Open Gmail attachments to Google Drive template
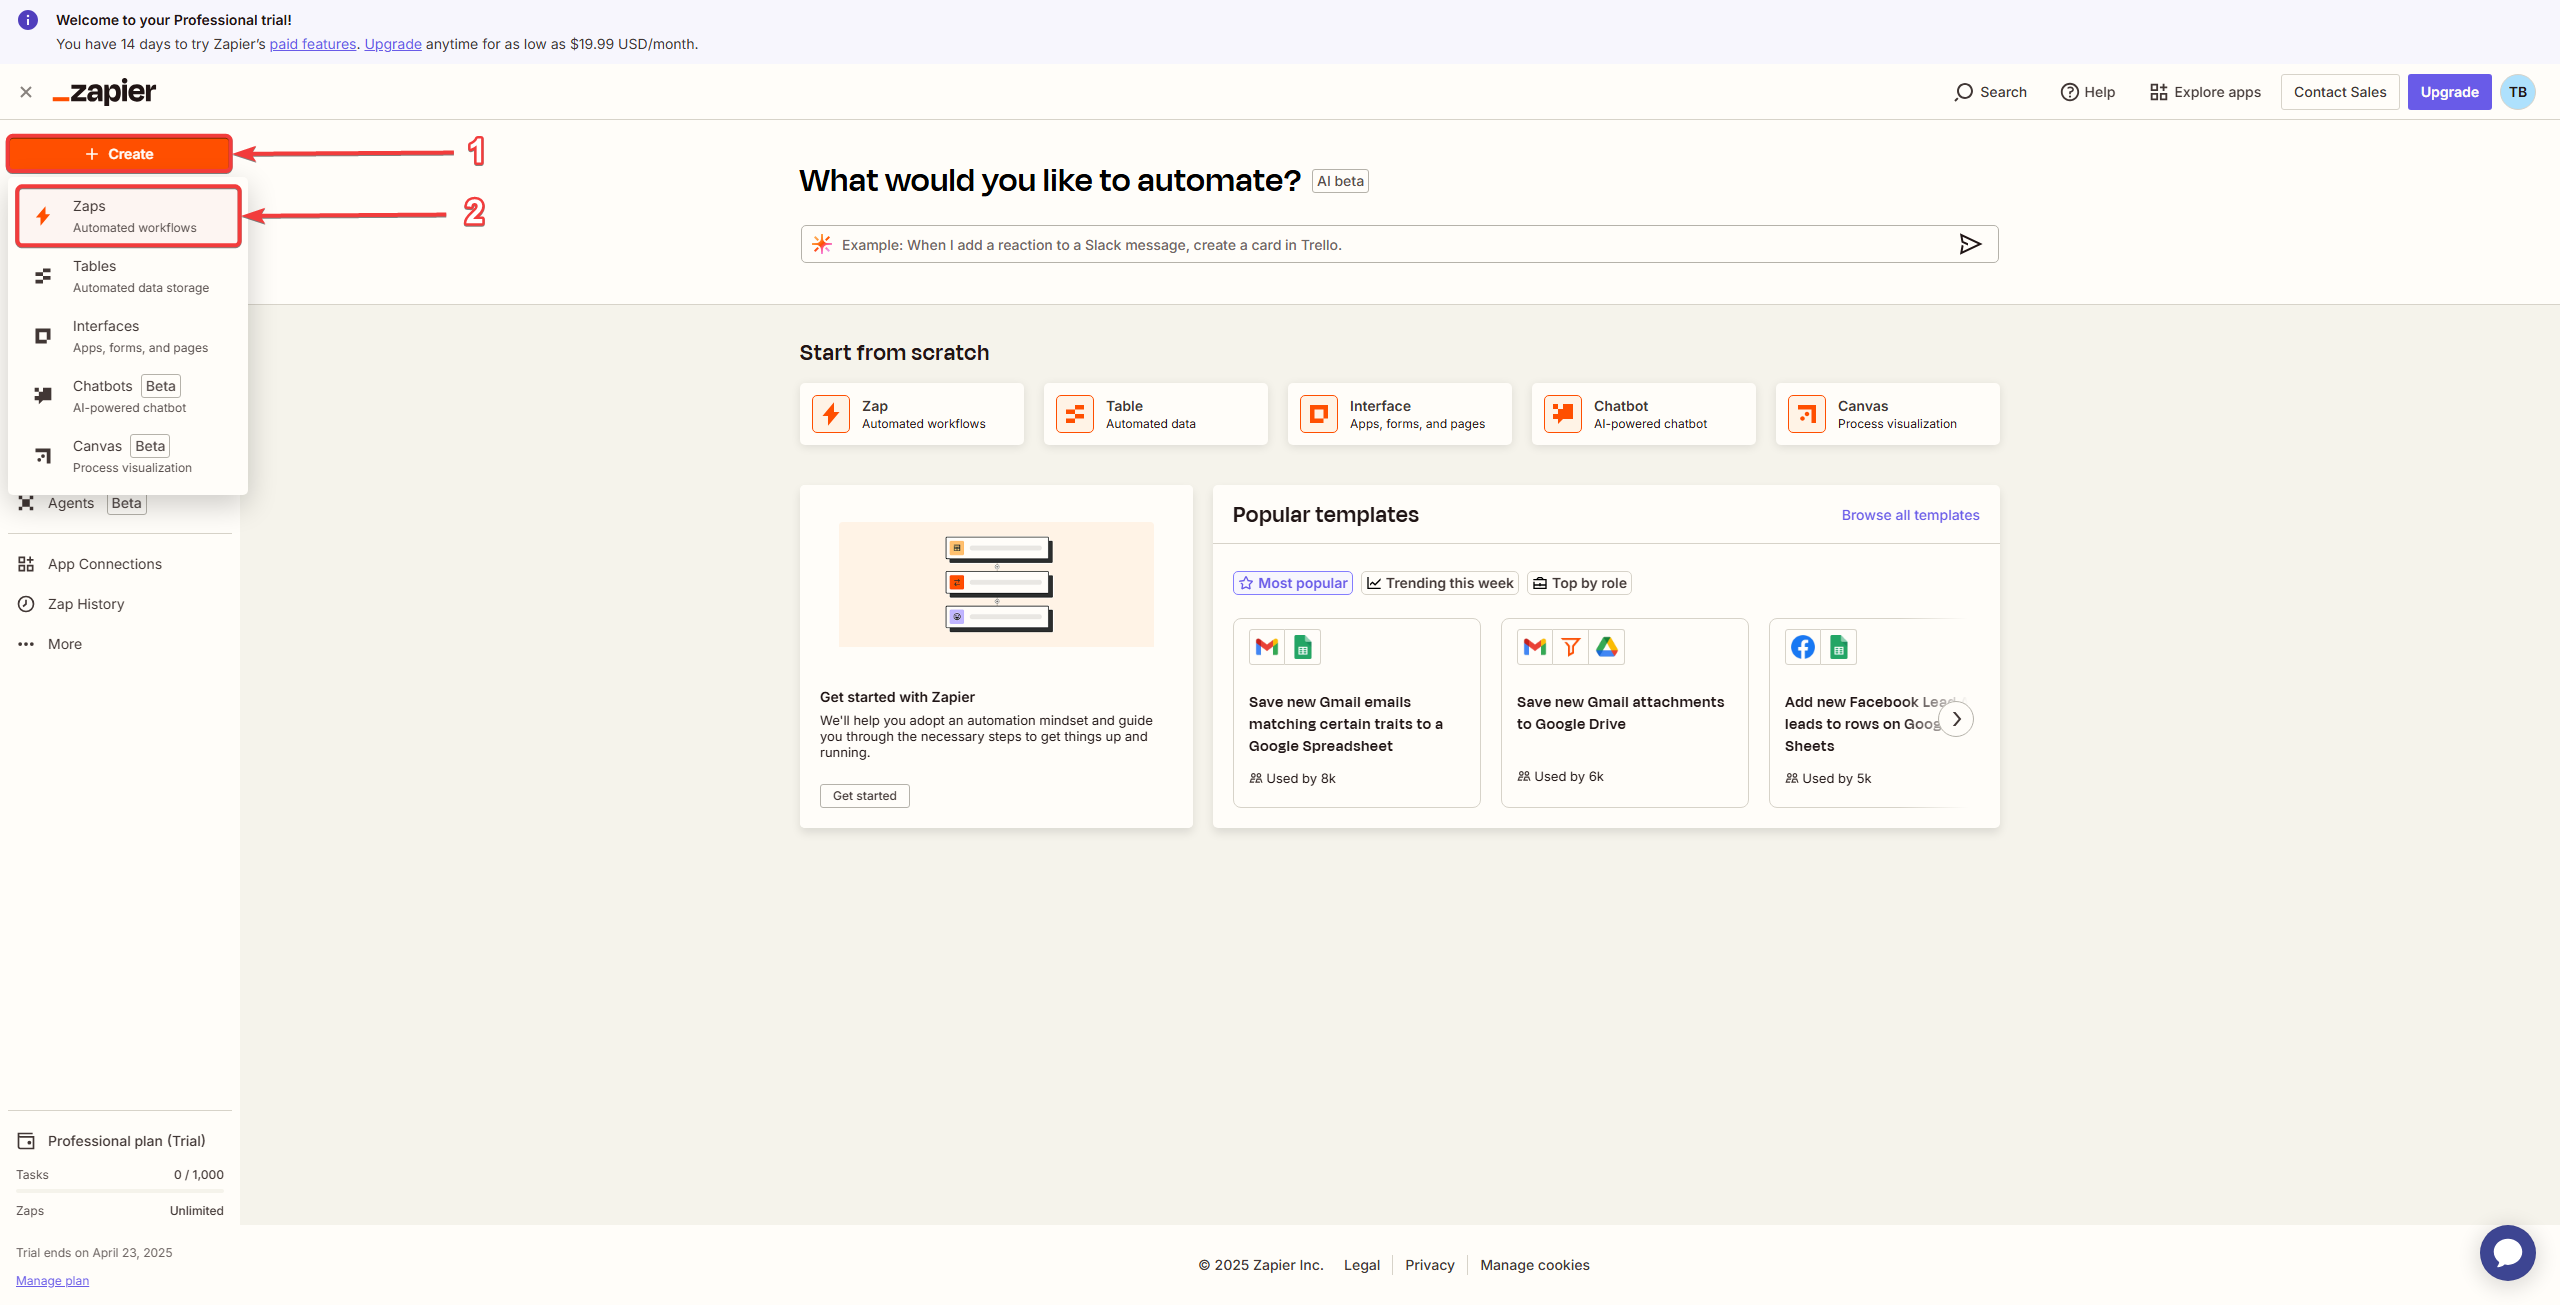Screen dimensions: 2560x1305 [1624, 713]
